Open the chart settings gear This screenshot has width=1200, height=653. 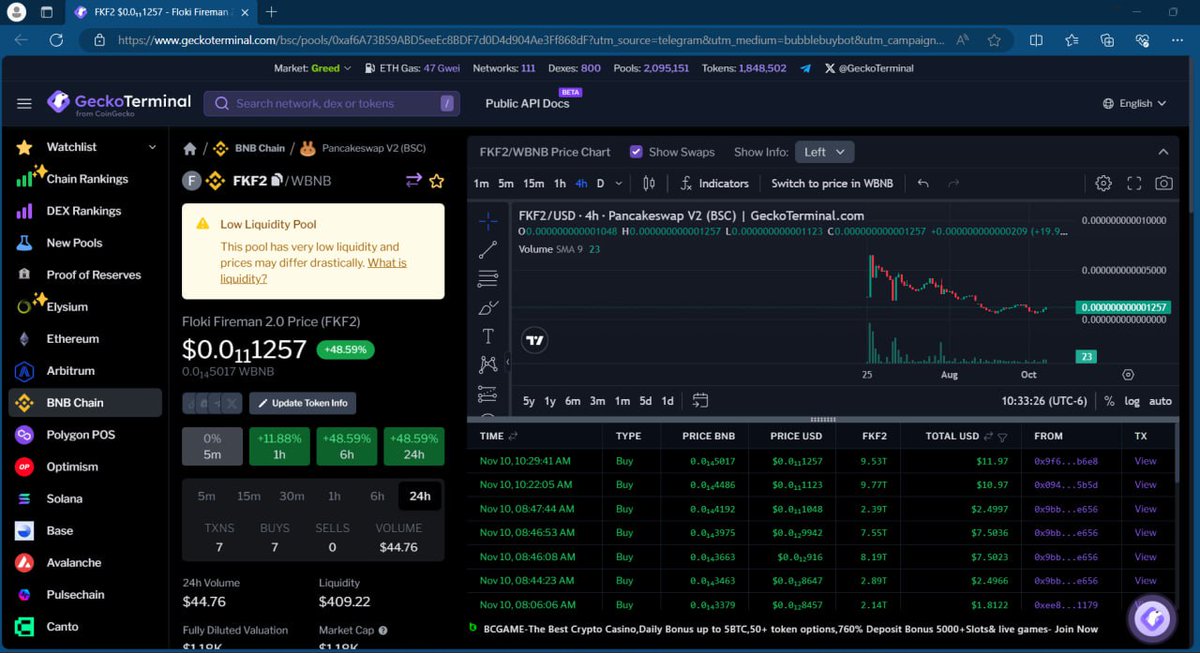coord(1104,183)
